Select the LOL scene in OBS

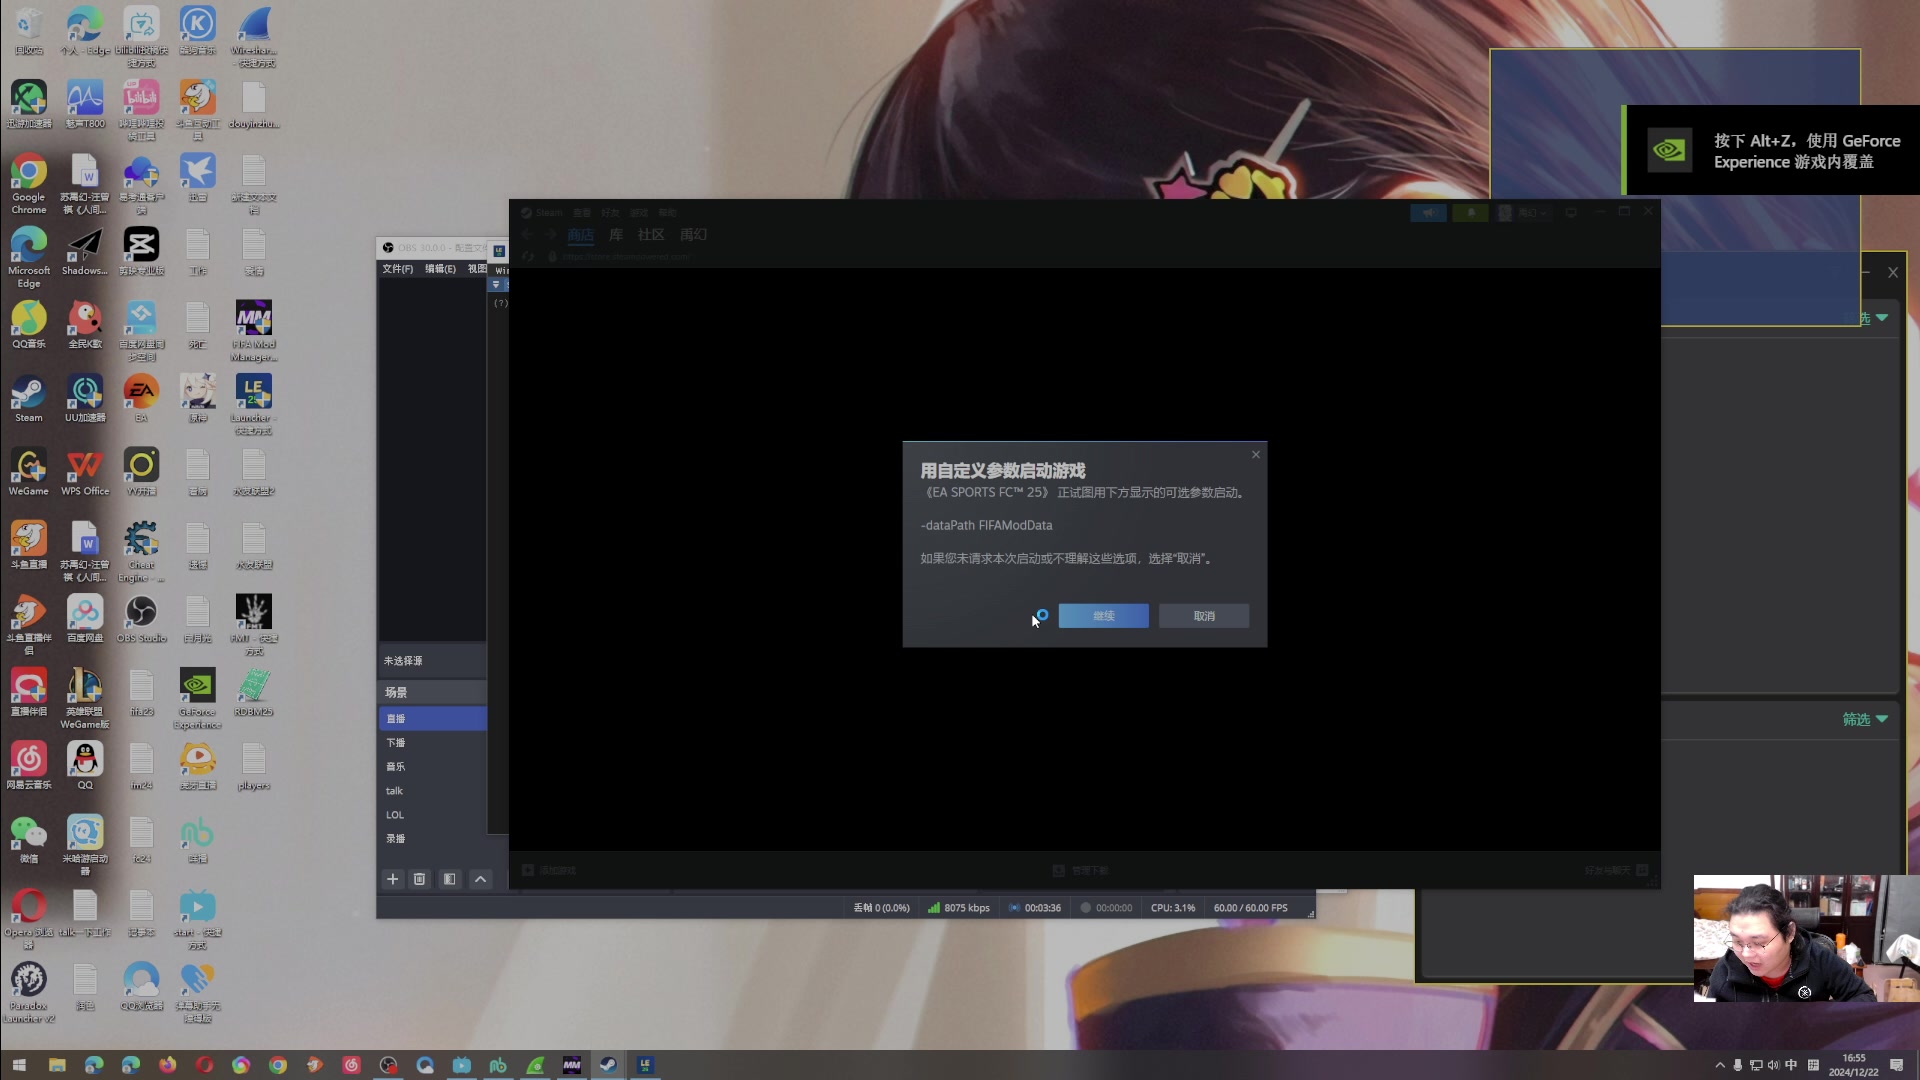(433, 815)
